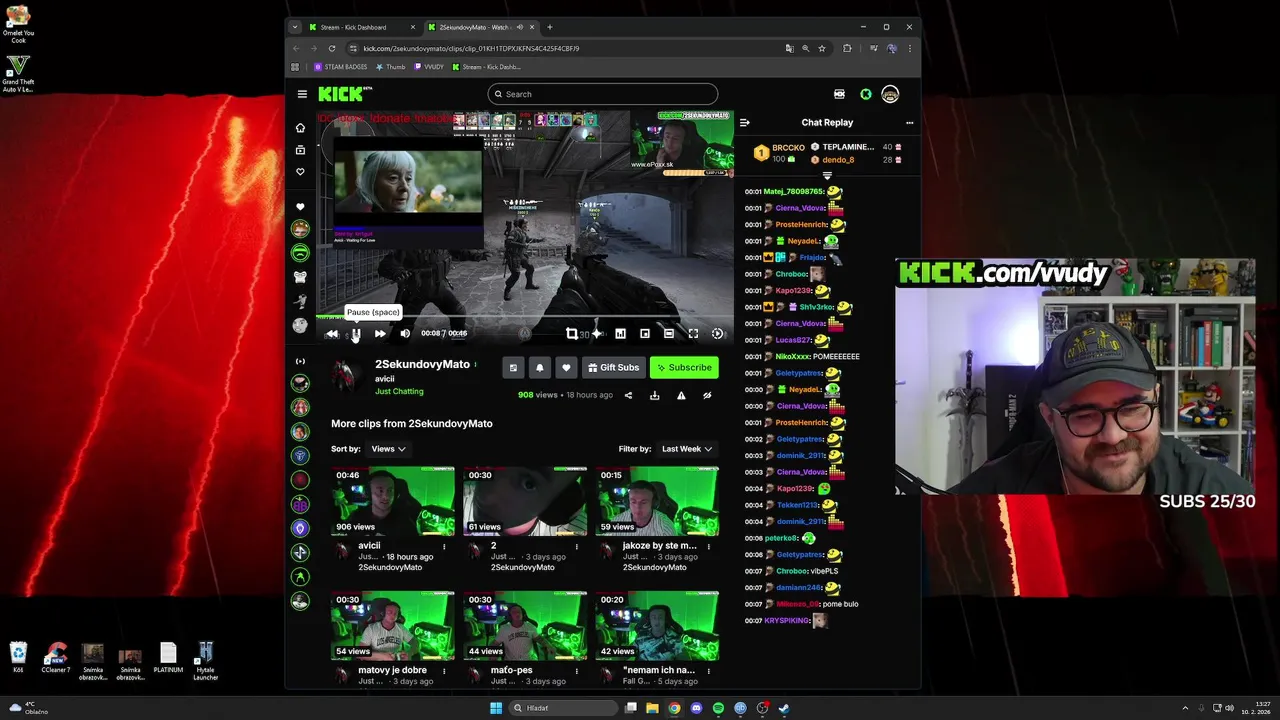Open Windows Start menu
The height and width of the screenshot is (720, 1280).
pos(496,708)
